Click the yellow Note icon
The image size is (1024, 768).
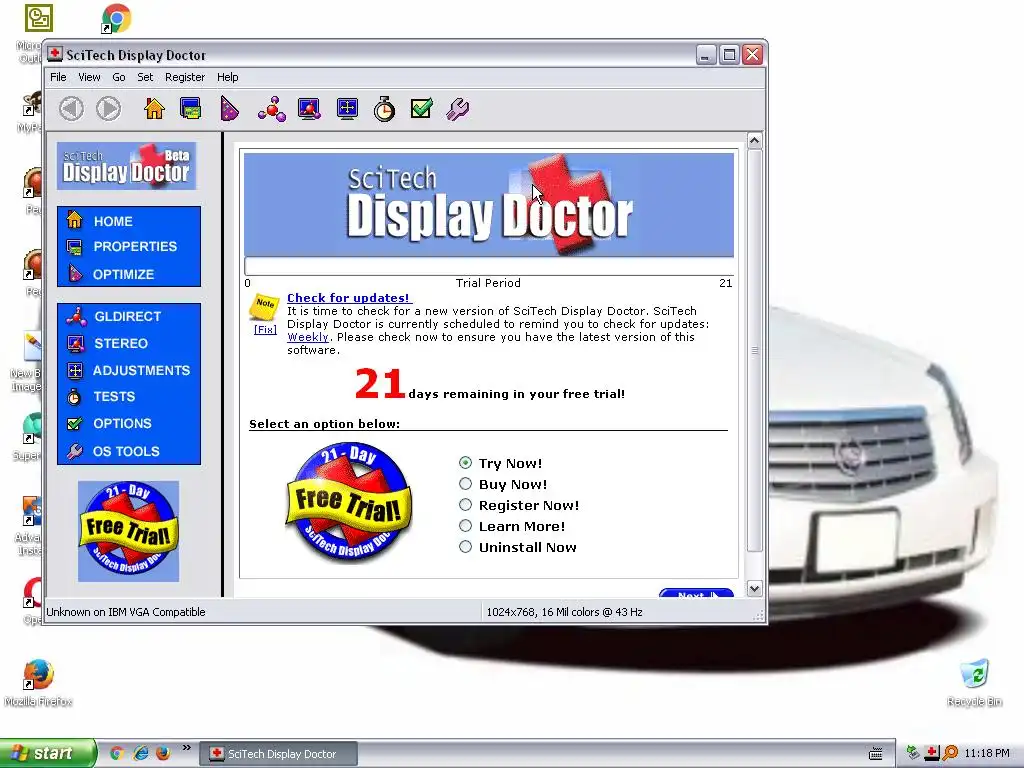click(x=264, y=306)
